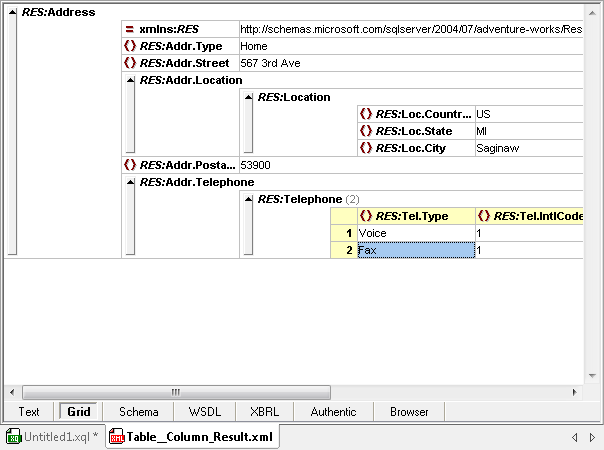Viewport: 604px width, 450px height.
Task: Click the RES:Loc.City element name
Action: (411, 148)
